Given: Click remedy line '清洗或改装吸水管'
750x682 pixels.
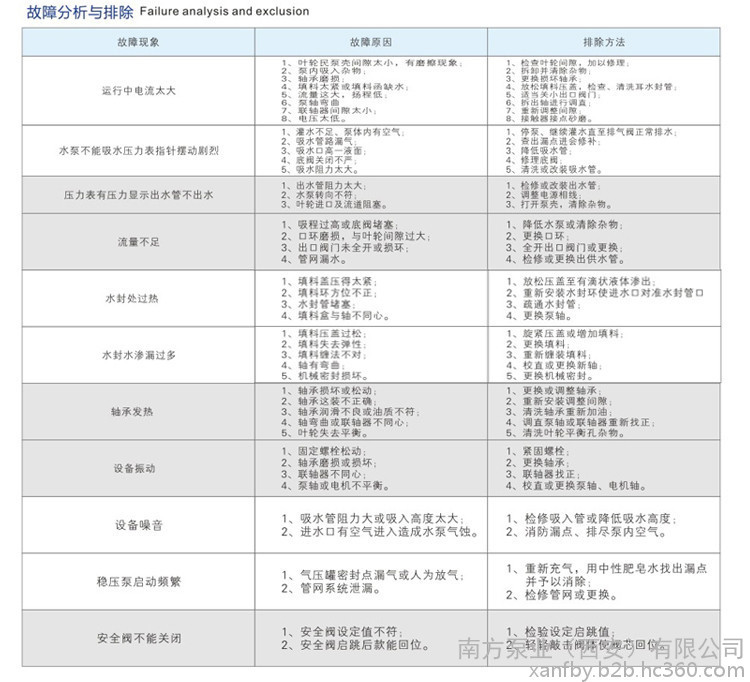Looking at the screenshot, I should 554,169.
